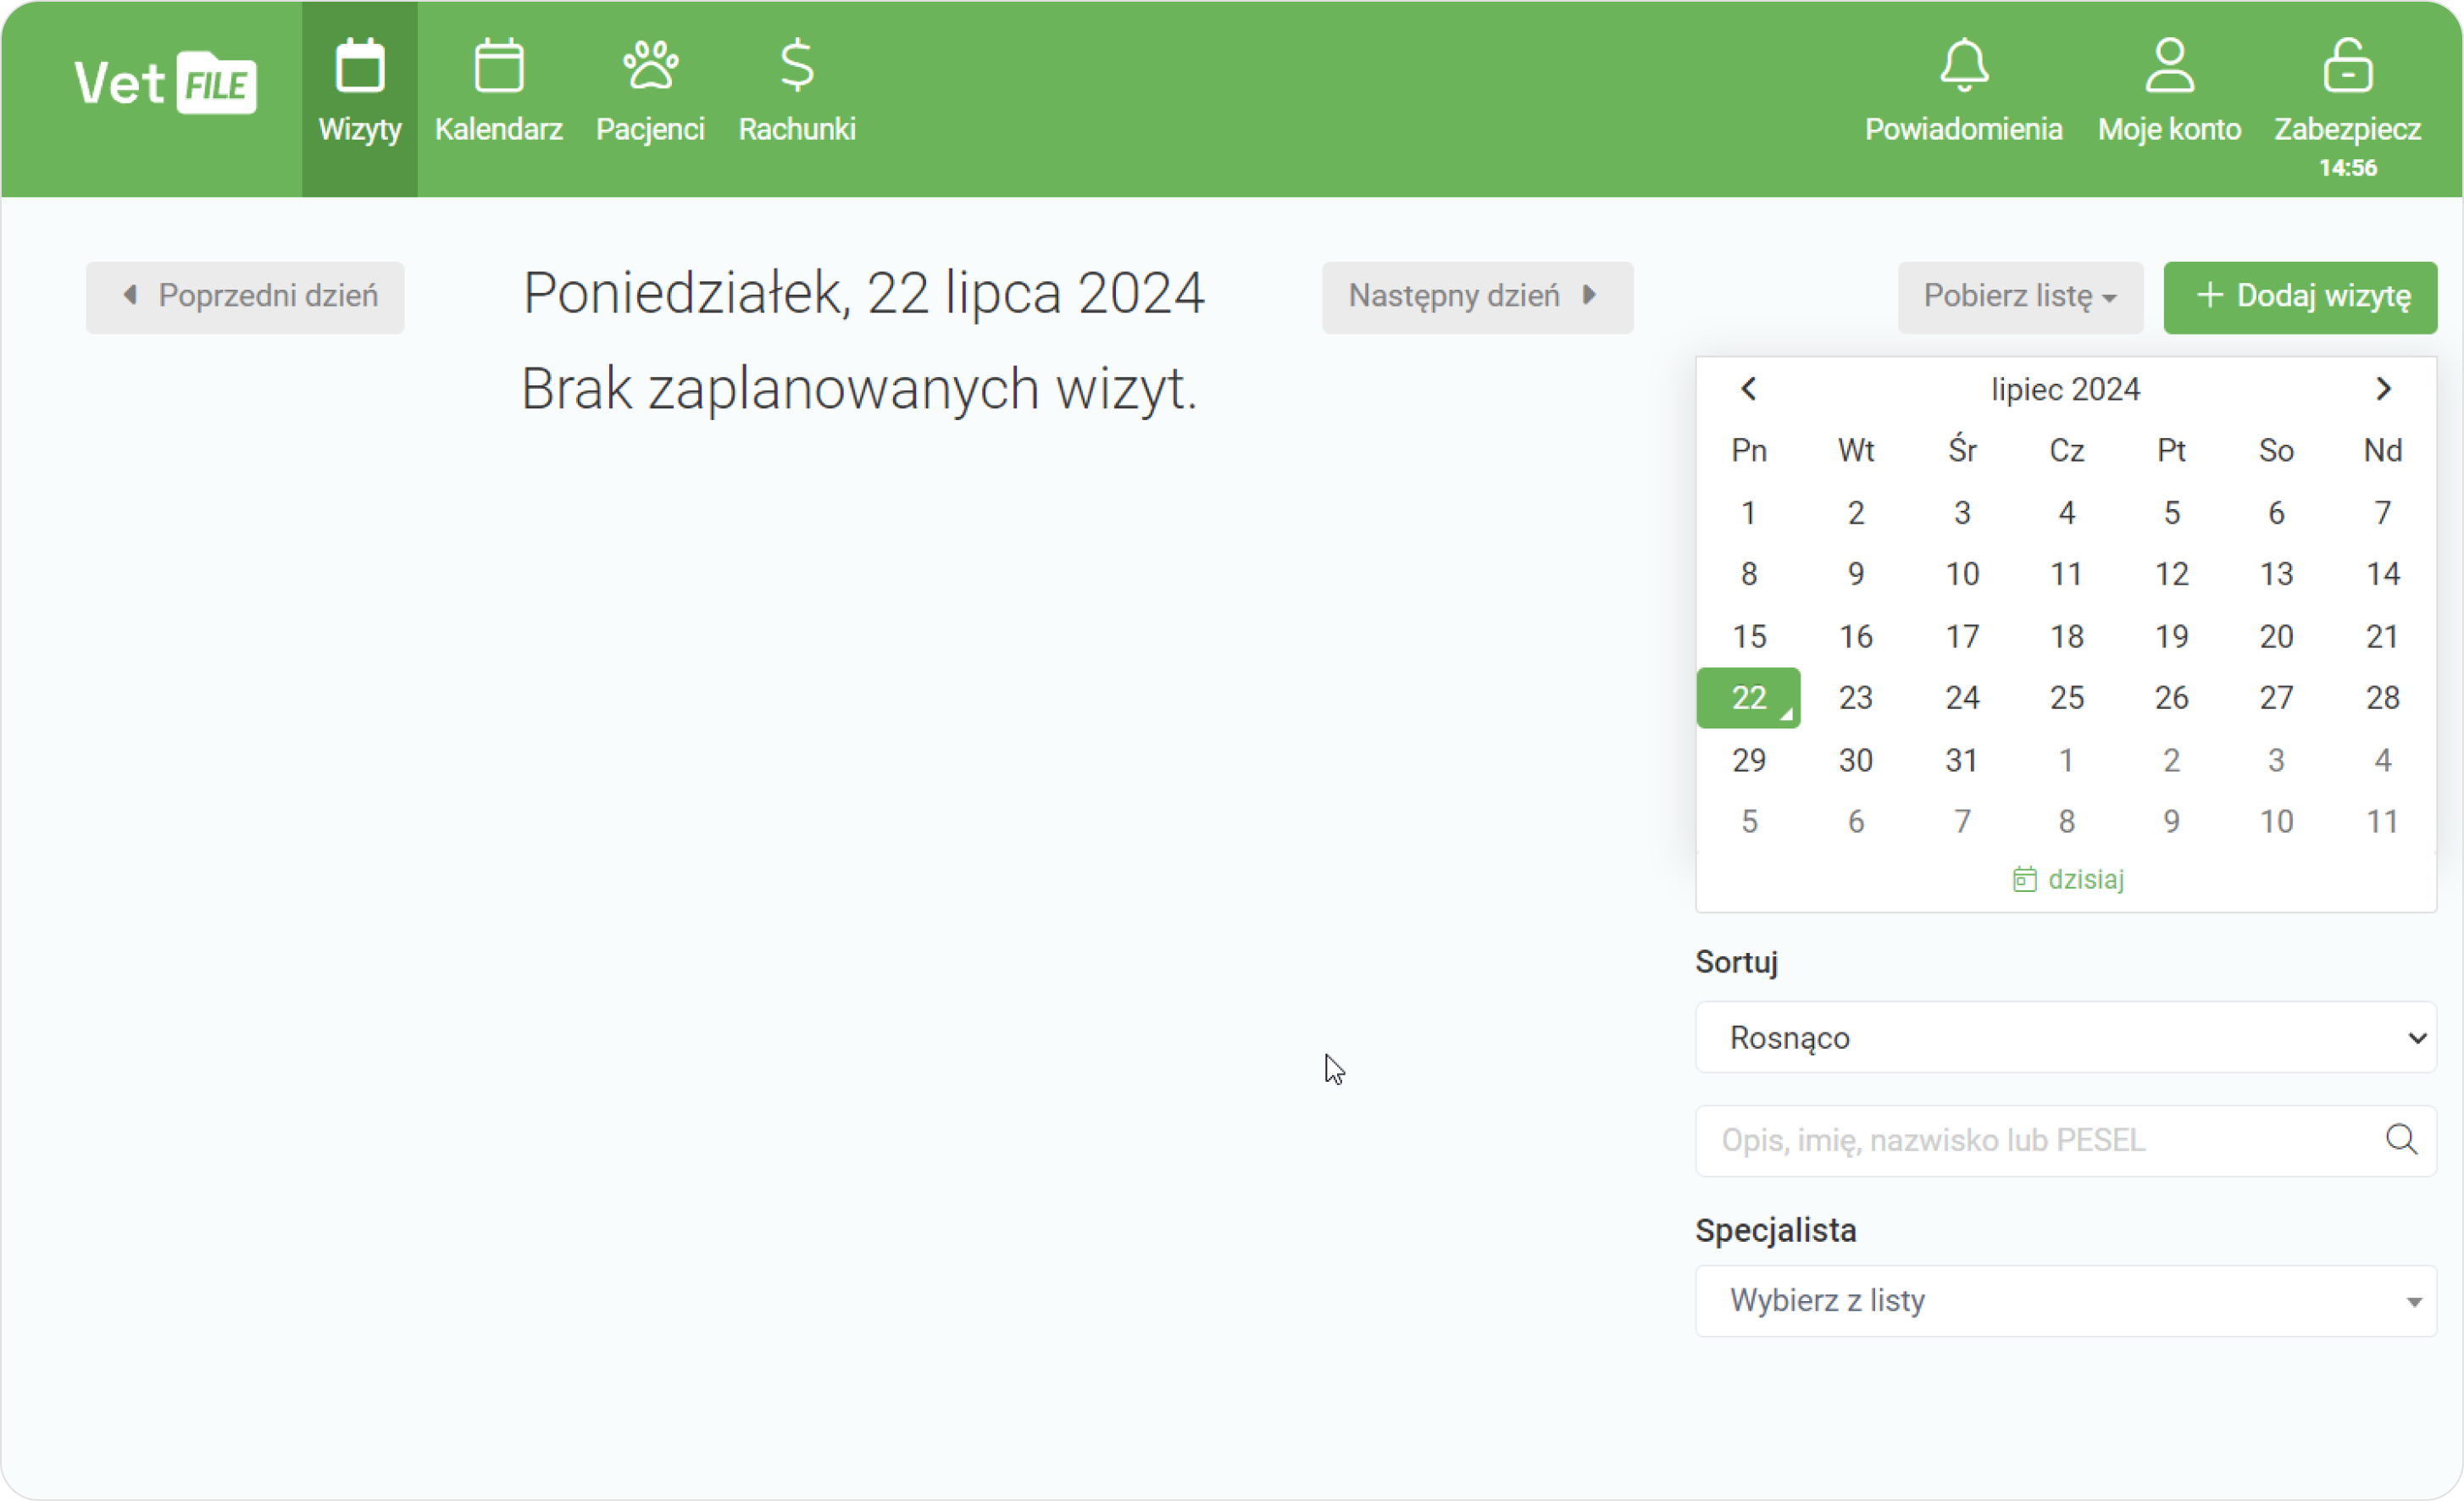Select July 21 in calendar
This screenshot has height=1501, width=2464.
[2382, 636]
